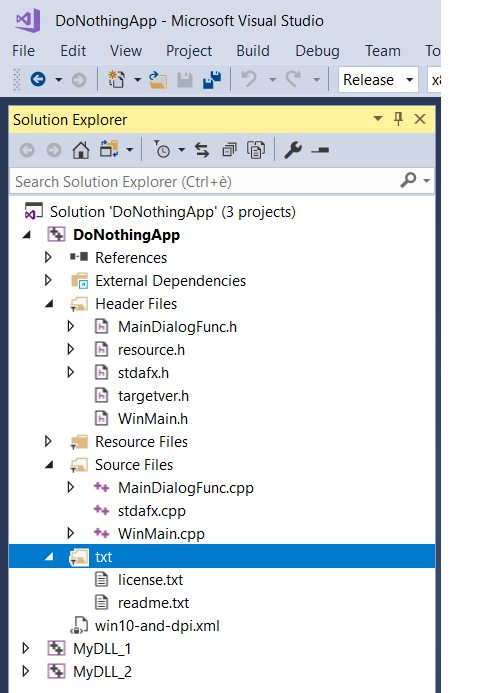Viewport: 480px width, 693px height.
Task: Select the WinMain.h file
Action: pos(152,419)
